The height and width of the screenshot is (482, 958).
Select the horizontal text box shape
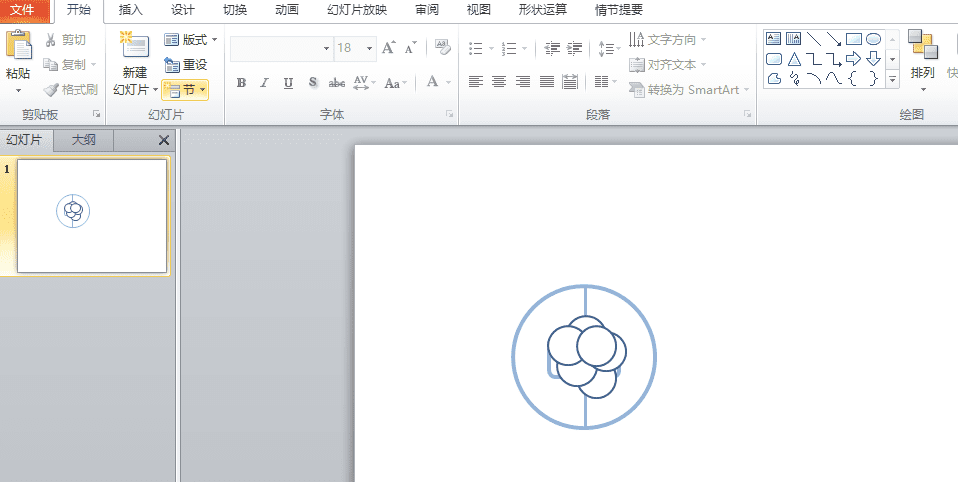(x=774, y=39)
